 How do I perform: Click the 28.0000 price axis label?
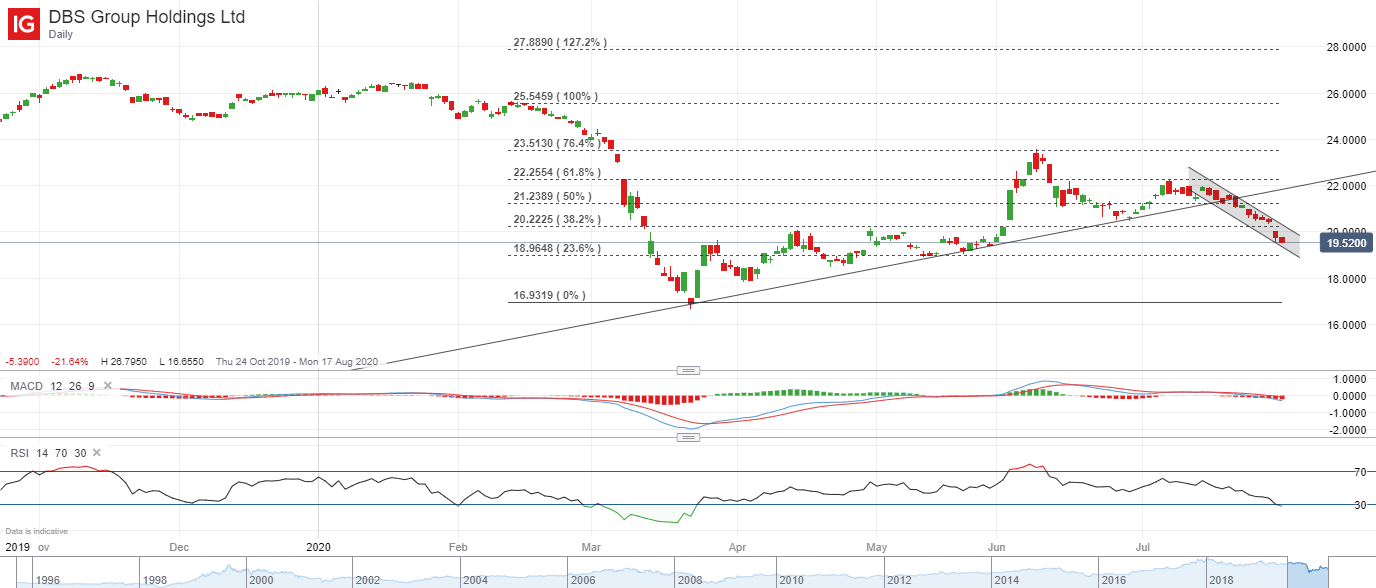point(1347,47)
